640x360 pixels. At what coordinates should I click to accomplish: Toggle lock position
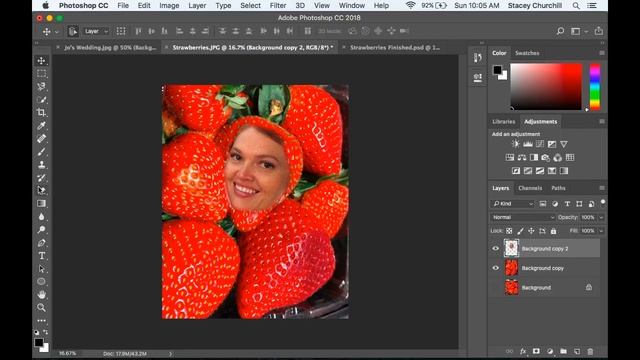click(531, 231)
